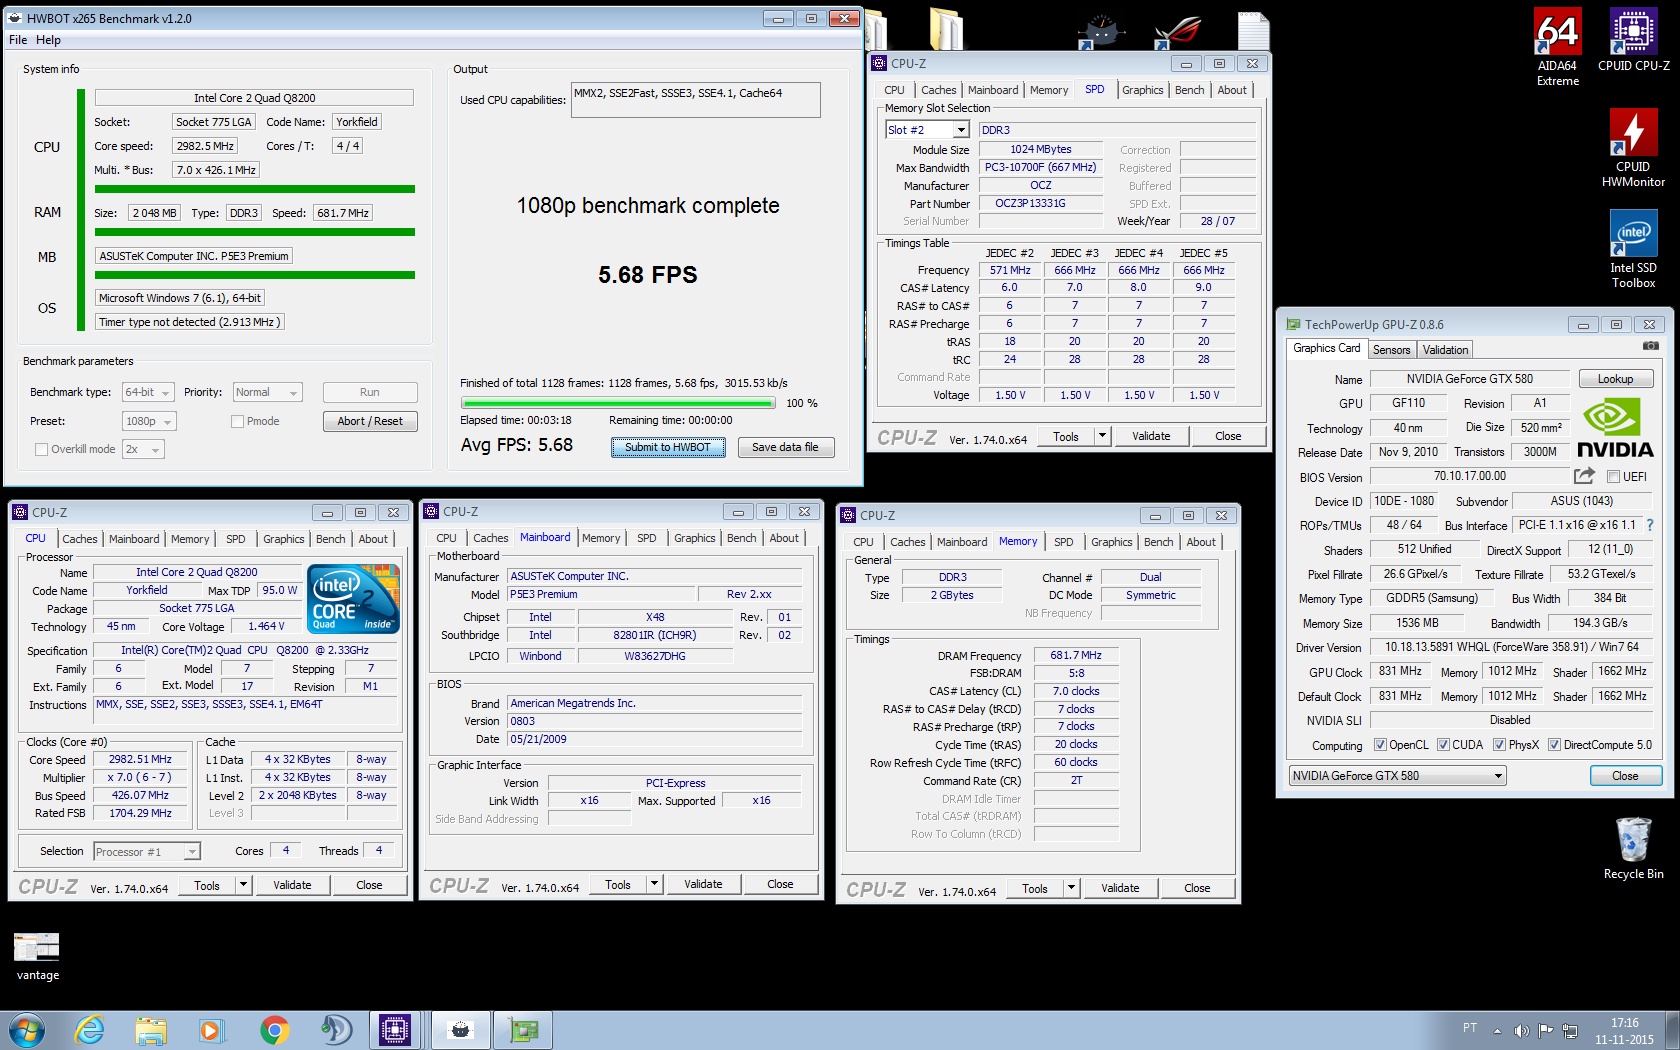Click the green CPU info separator bar
The width and height of the screenshot is (1680, 1050).
pyautogui.click(x=254, y=189)
